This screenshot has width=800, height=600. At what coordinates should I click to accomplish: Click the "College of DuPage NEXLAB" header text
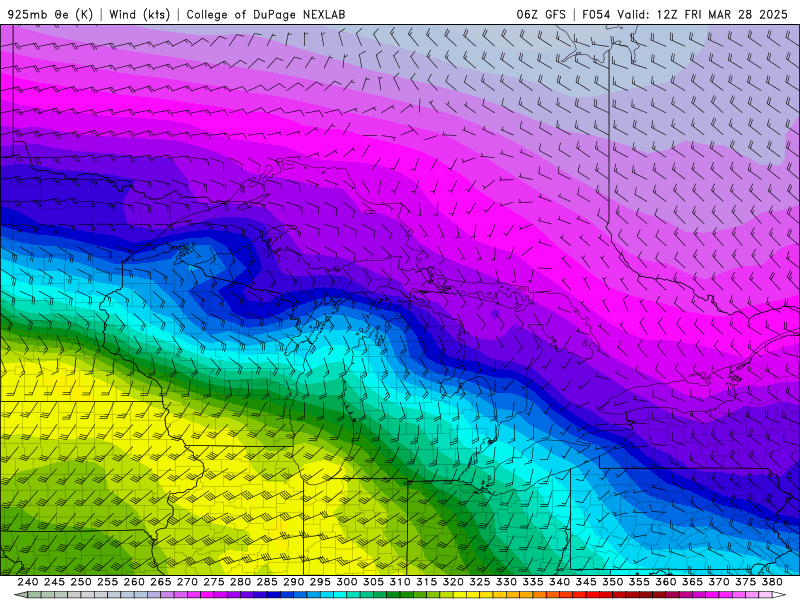(266, 14)
